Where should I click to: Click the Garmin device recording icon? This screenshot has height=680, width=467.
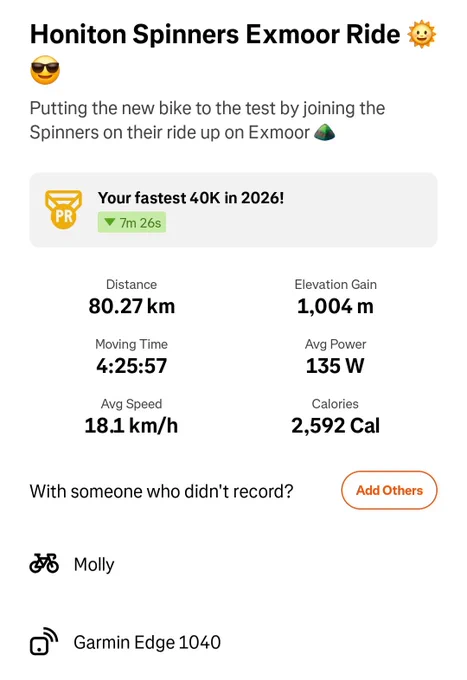tap(44, 641)
